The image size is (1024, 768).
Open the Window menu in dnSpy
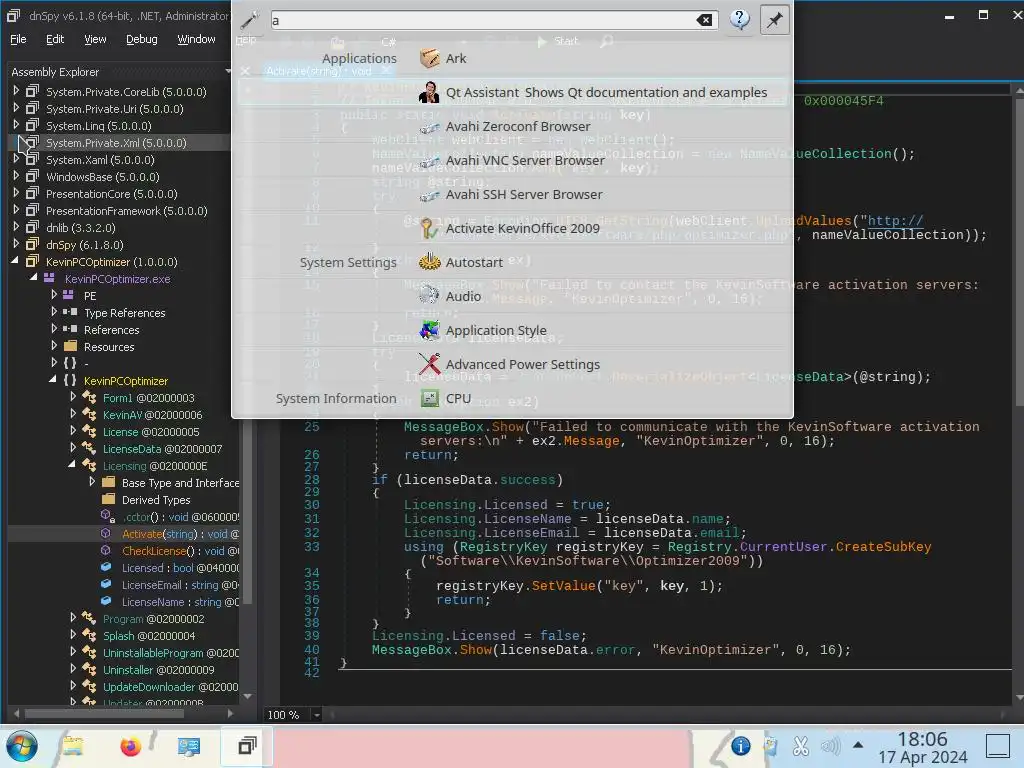coord(196,39)
